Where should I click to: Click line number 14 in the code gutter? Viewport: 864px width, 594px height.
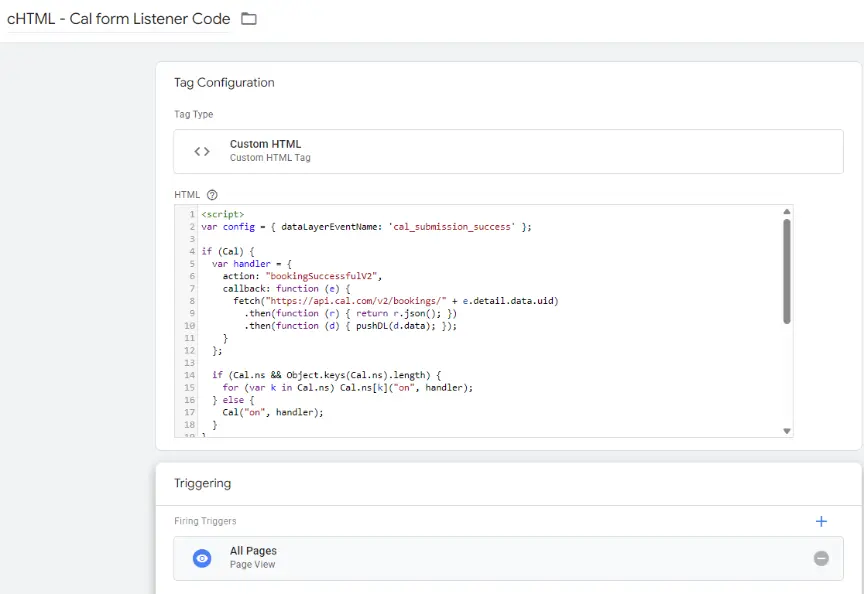click(x=189, y=374)
